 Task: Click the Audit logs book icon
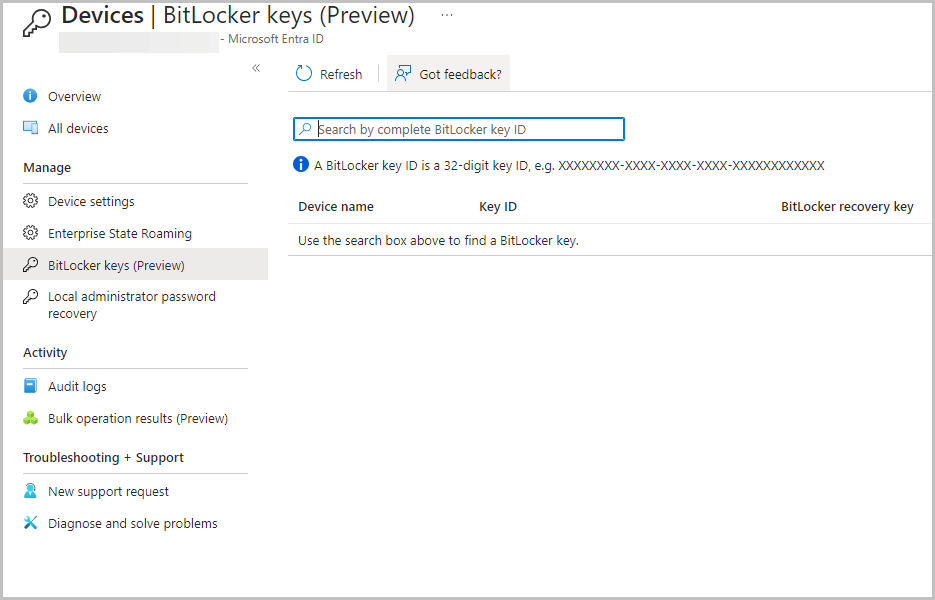coord(30,386)
